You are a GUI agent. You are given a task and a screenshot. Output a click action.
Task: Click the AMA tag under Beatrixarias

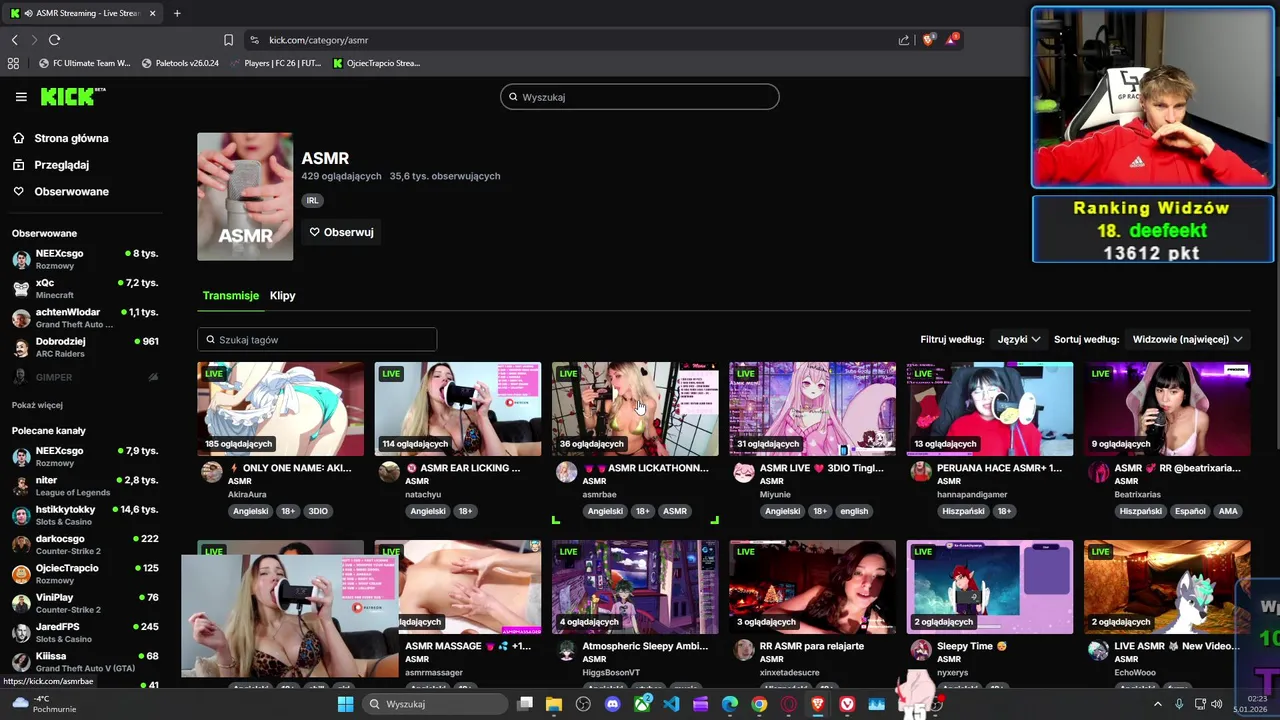tap(1228, 511)
